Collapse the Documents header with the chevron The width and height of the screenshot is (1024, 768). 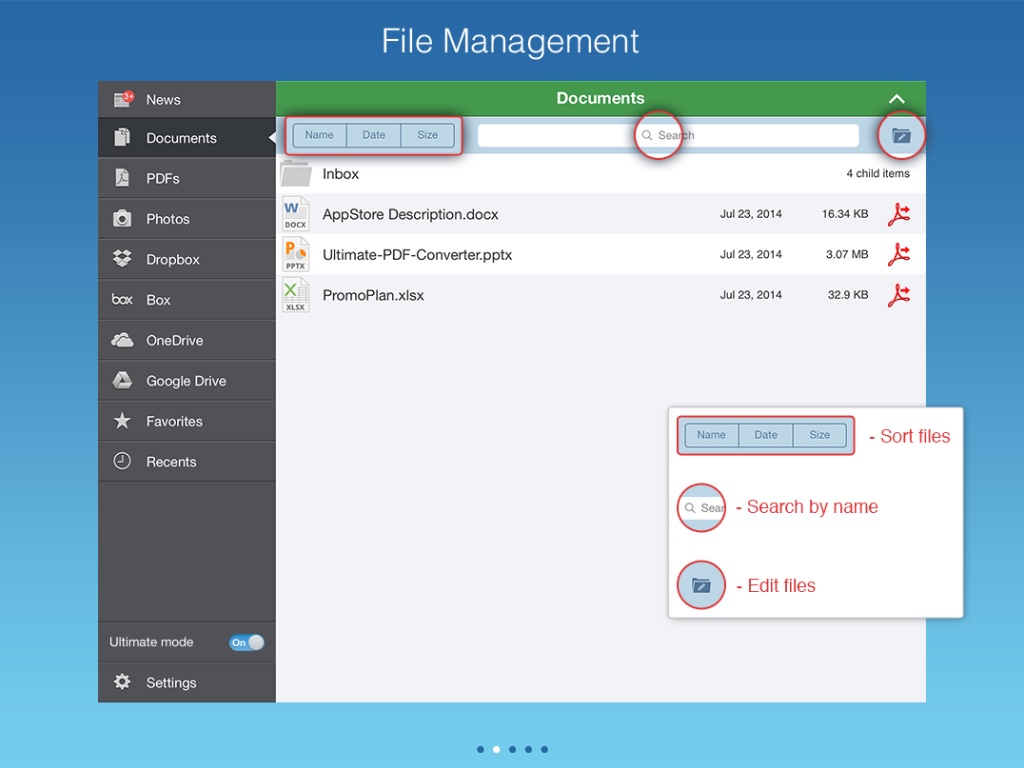[x=897, y=99]
